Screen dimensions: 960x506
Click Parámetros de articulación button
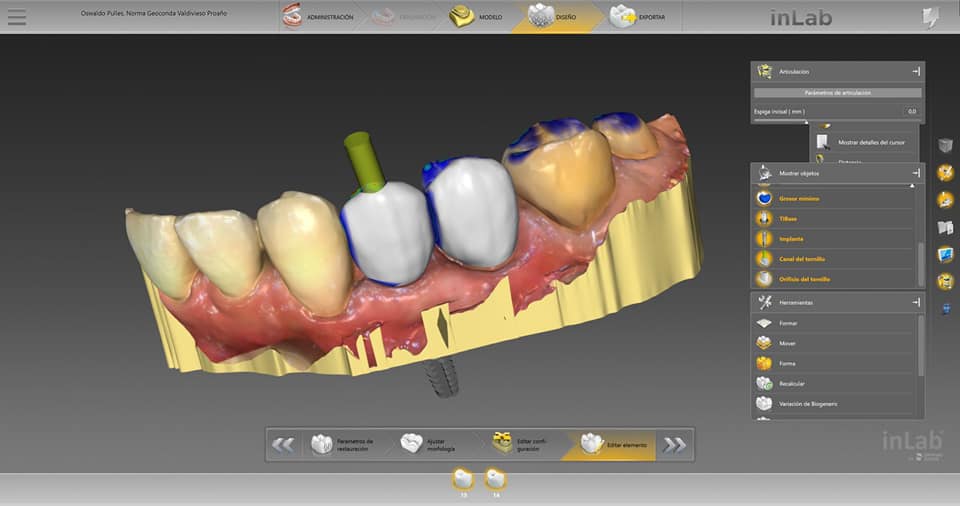coord(838,93)
